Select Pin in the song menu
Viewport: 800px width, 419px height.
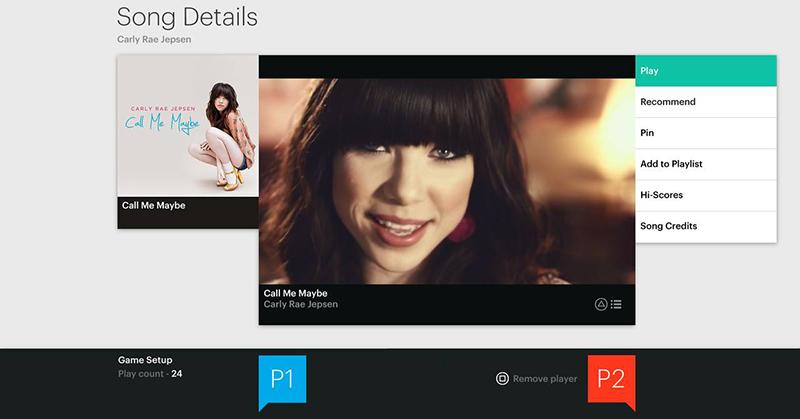click(706, 133)
